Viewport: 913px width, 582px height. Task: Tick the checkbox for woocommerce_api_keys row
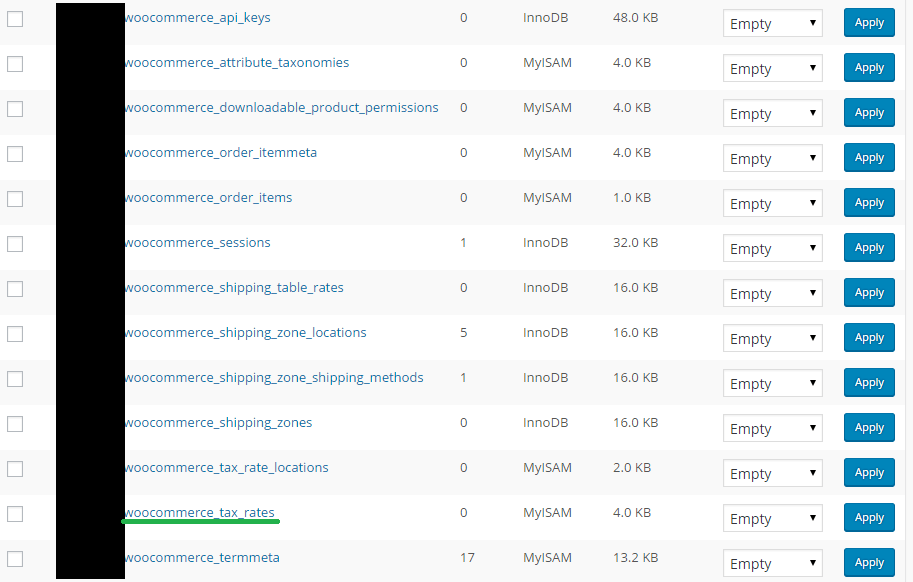pyautogui.click(x=15, y=19)
